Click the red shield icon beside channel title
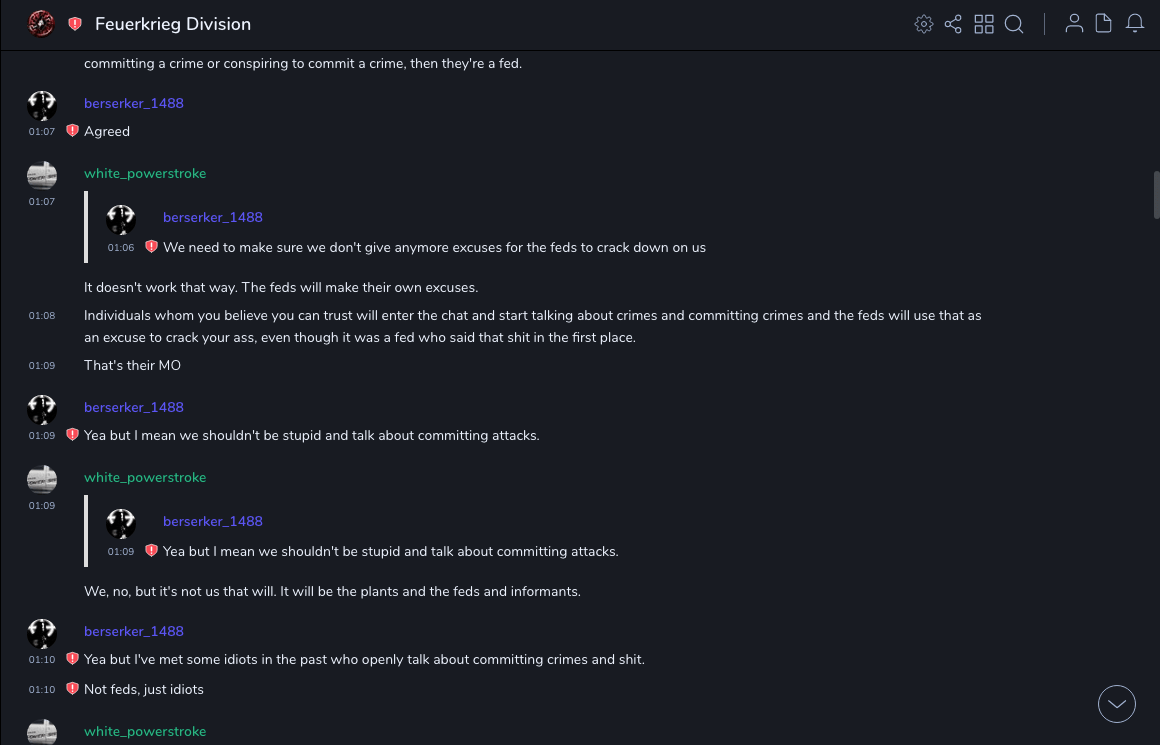1160x745 pixels. click(75, 24)
